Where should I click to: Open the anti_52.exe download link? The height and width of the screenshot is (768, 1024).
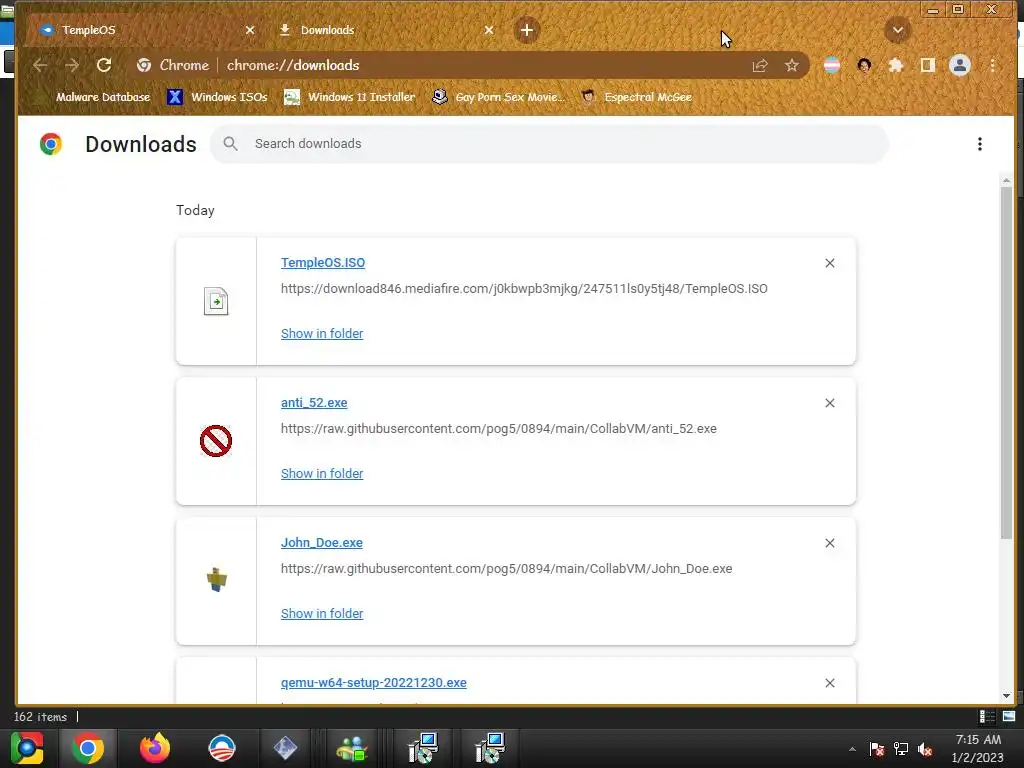(314, 403)
